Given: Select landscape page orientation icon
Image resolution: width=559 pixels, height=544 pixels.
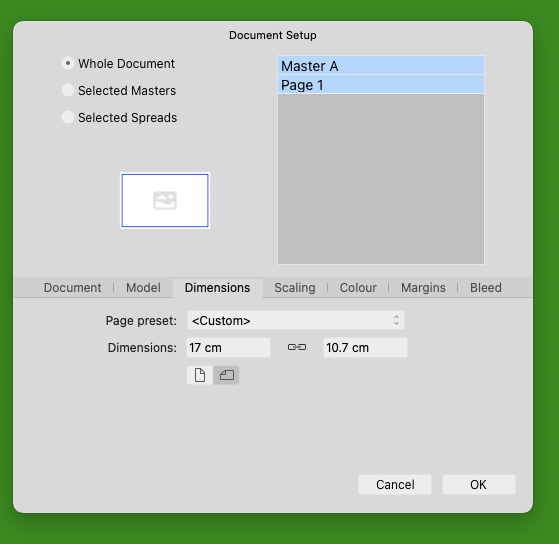Looking at the screenshot, I should tap(226, 375).
